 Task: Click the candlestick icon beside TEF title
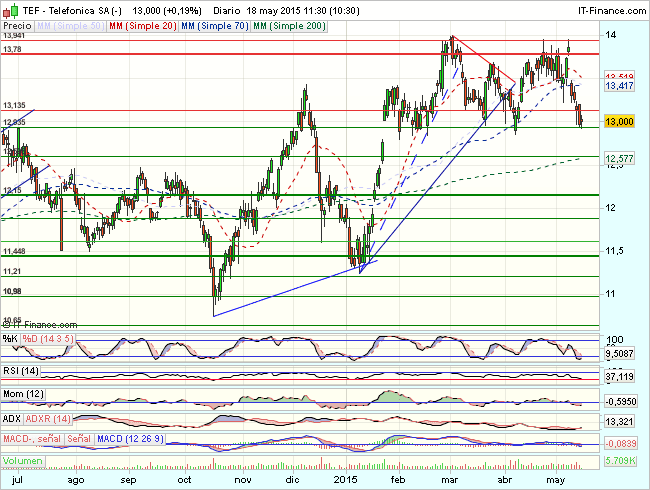coord(11,11)
